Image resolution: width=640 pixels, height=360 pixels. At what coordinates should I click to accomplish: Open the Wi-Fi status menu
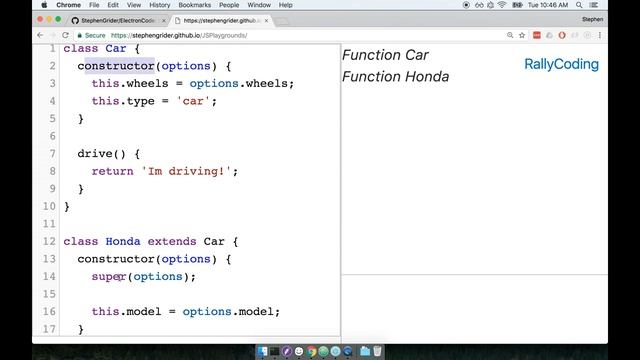(x=502, y=5)
